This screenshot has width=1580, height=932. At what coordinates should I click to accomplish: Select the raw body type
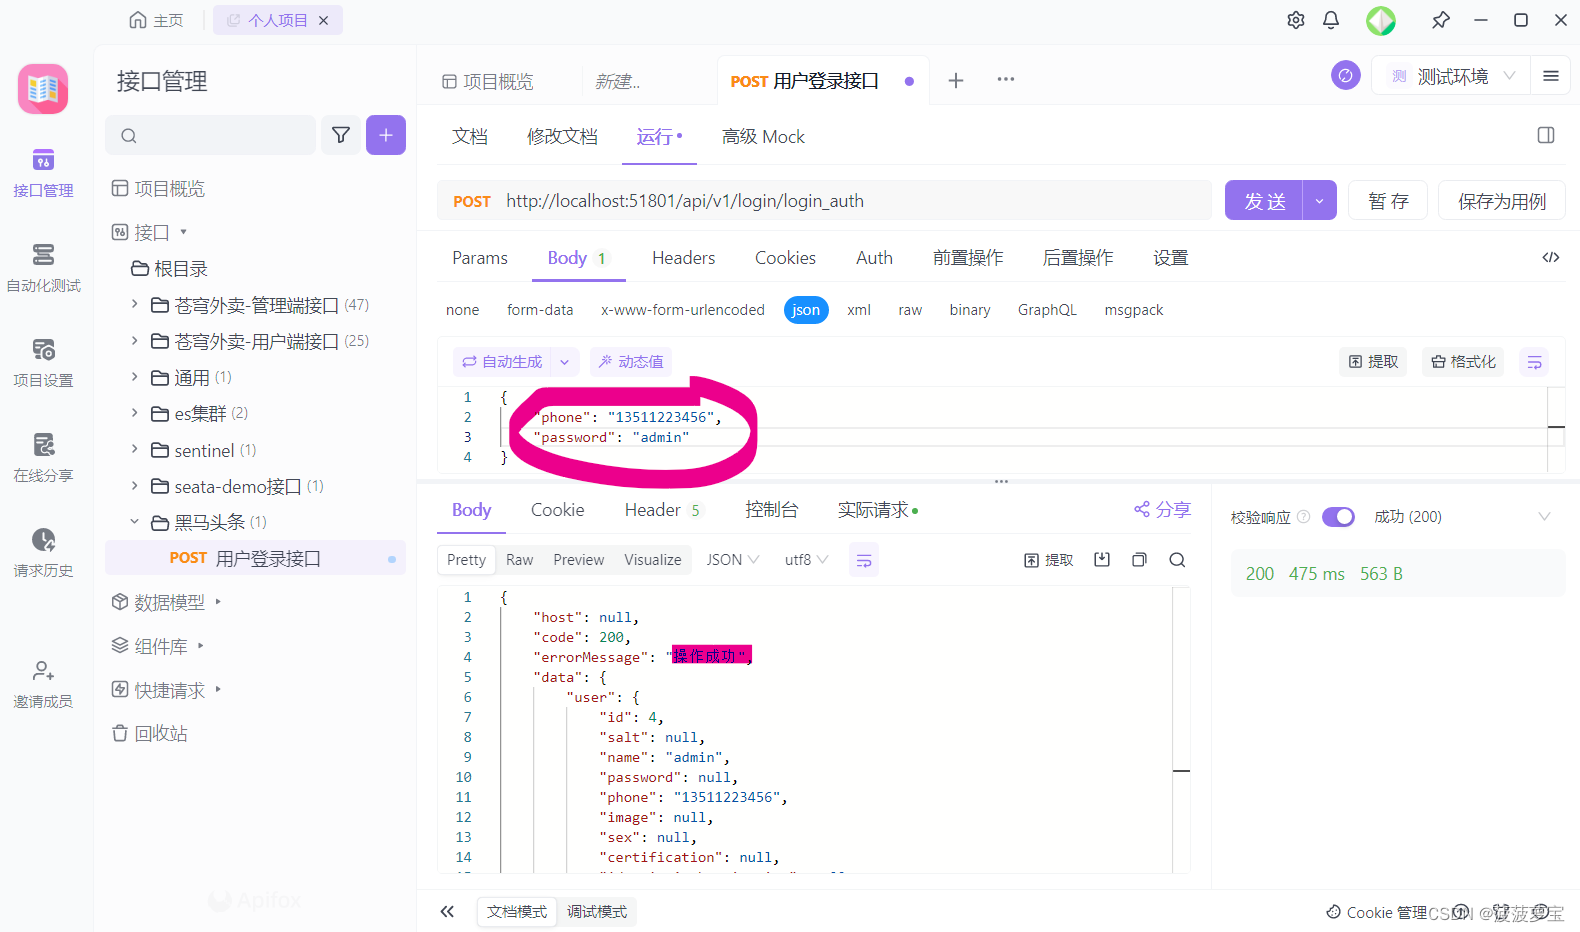coord(910,310)
